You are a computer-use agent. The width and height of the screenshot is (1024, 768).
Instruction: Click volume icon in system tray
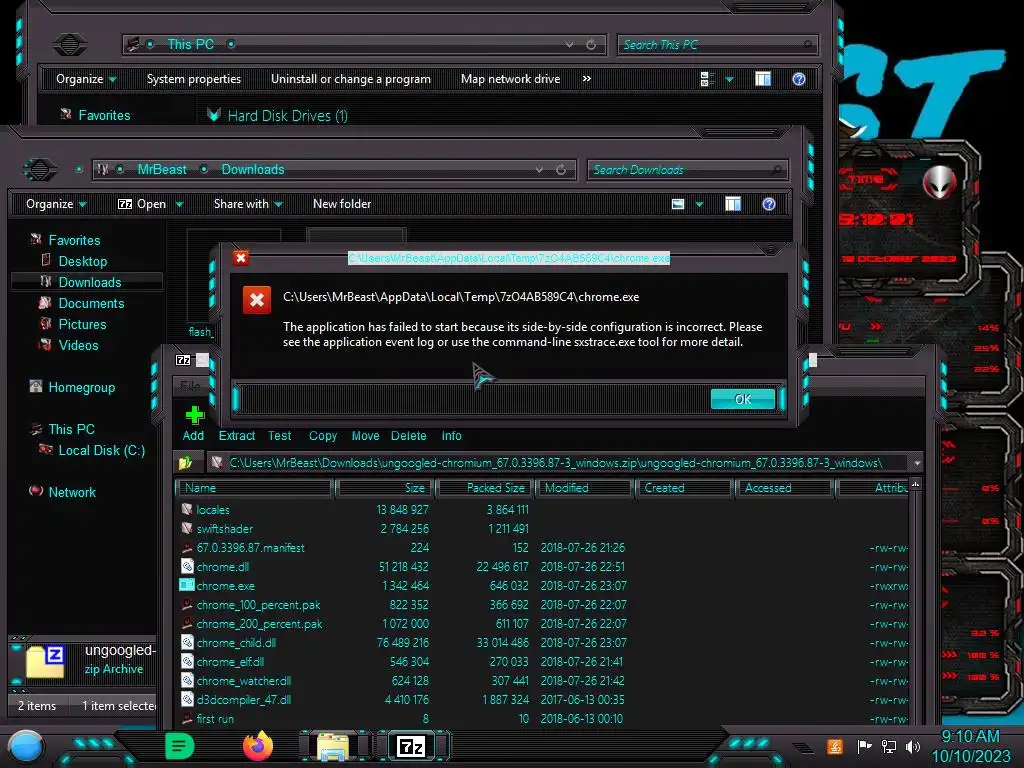coord(912,746)
